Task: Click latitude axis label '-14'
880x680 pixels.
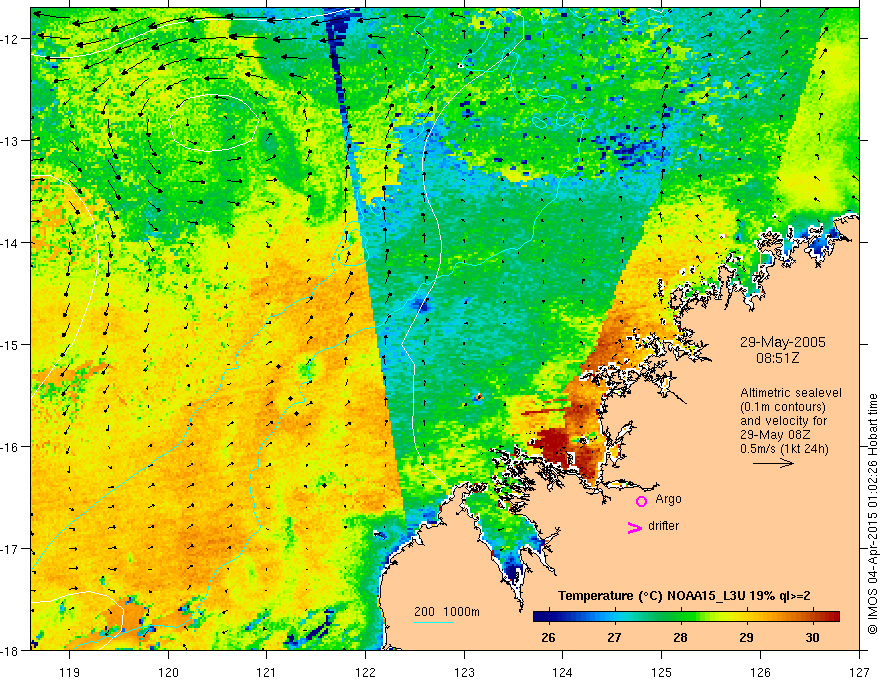Action: (x=11, y=243)
